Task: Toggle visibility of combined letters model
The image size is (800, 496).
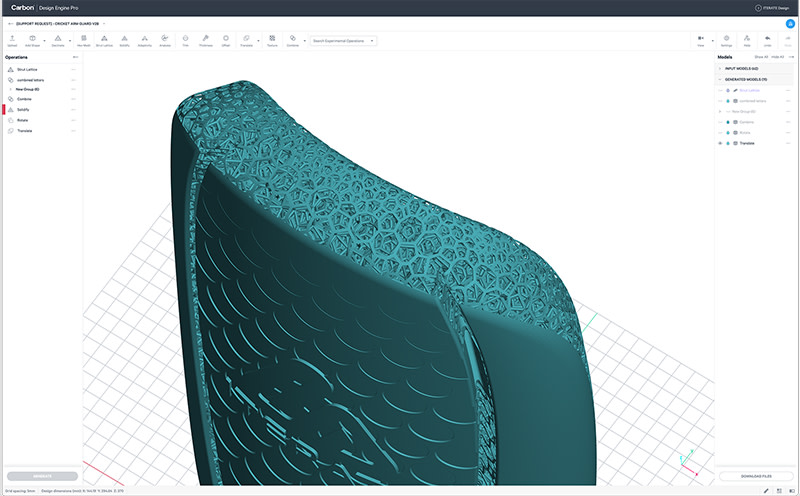Action: coord(720,101)
